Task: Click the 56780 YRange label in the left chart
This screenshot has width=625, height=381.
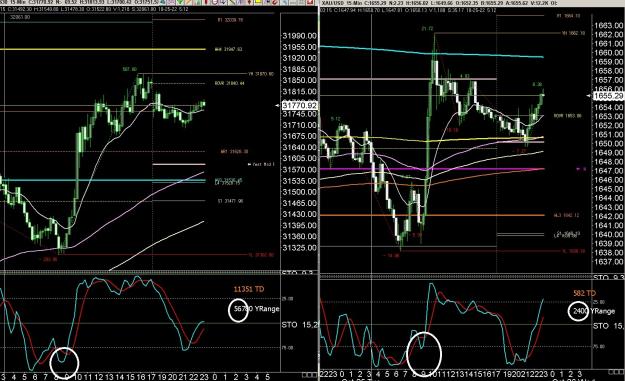Action: [257, 309]
